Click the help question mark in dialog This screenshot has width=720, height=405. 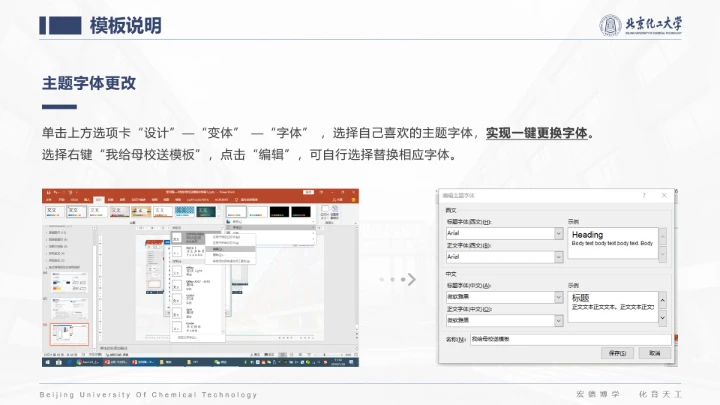(644, 196)
